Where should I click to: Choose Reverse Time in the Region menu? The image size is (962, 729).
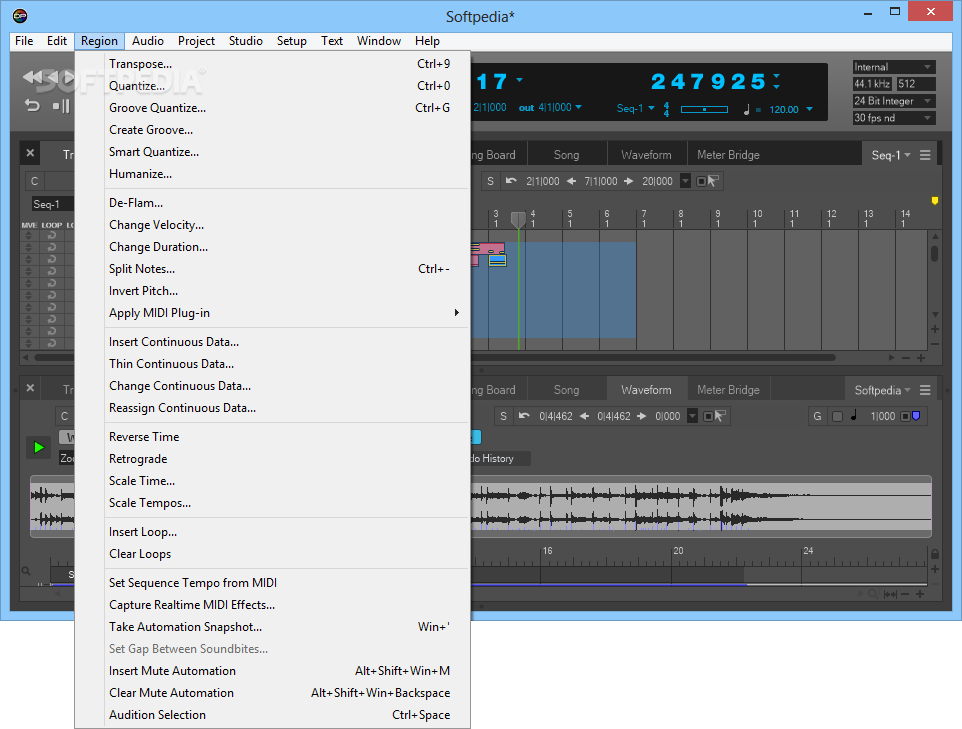coord(272,437)
